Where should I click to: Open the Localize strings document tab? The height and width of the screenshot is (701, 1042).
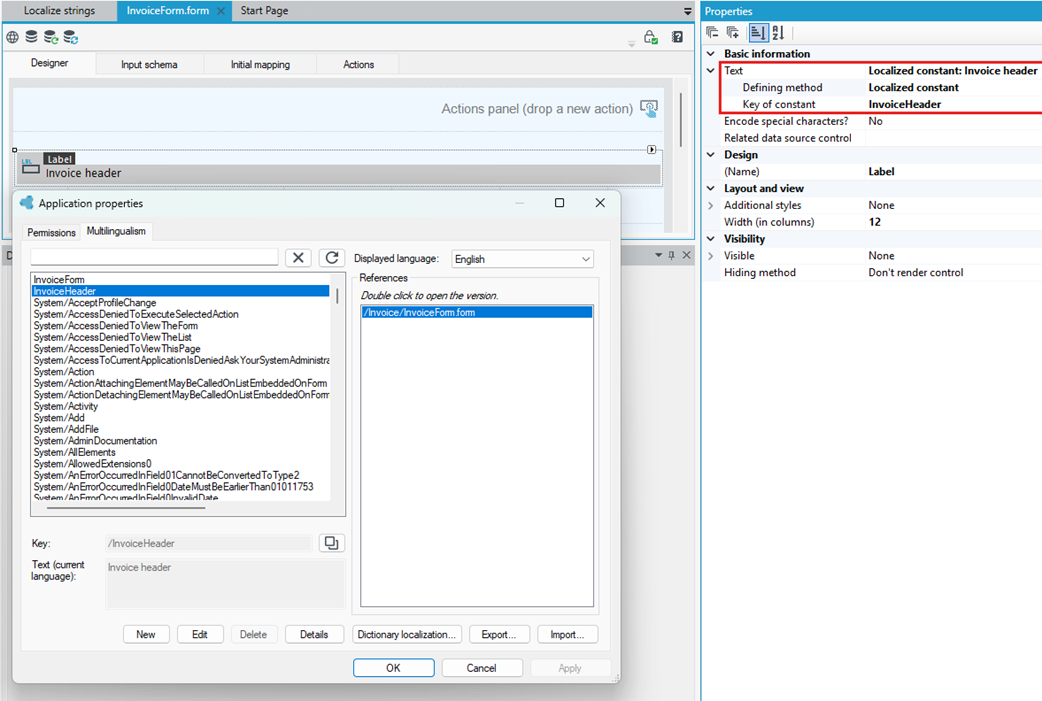(59, 11)
